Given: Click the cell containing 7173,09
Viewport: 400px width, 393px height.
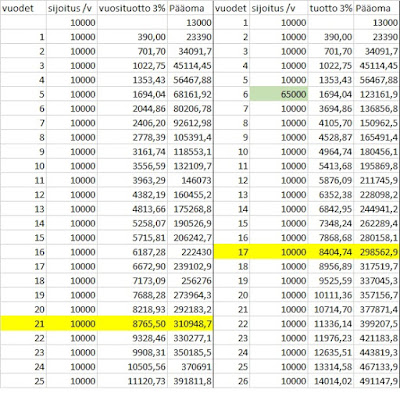Looking at the screenshot, I should pos(133,281).
